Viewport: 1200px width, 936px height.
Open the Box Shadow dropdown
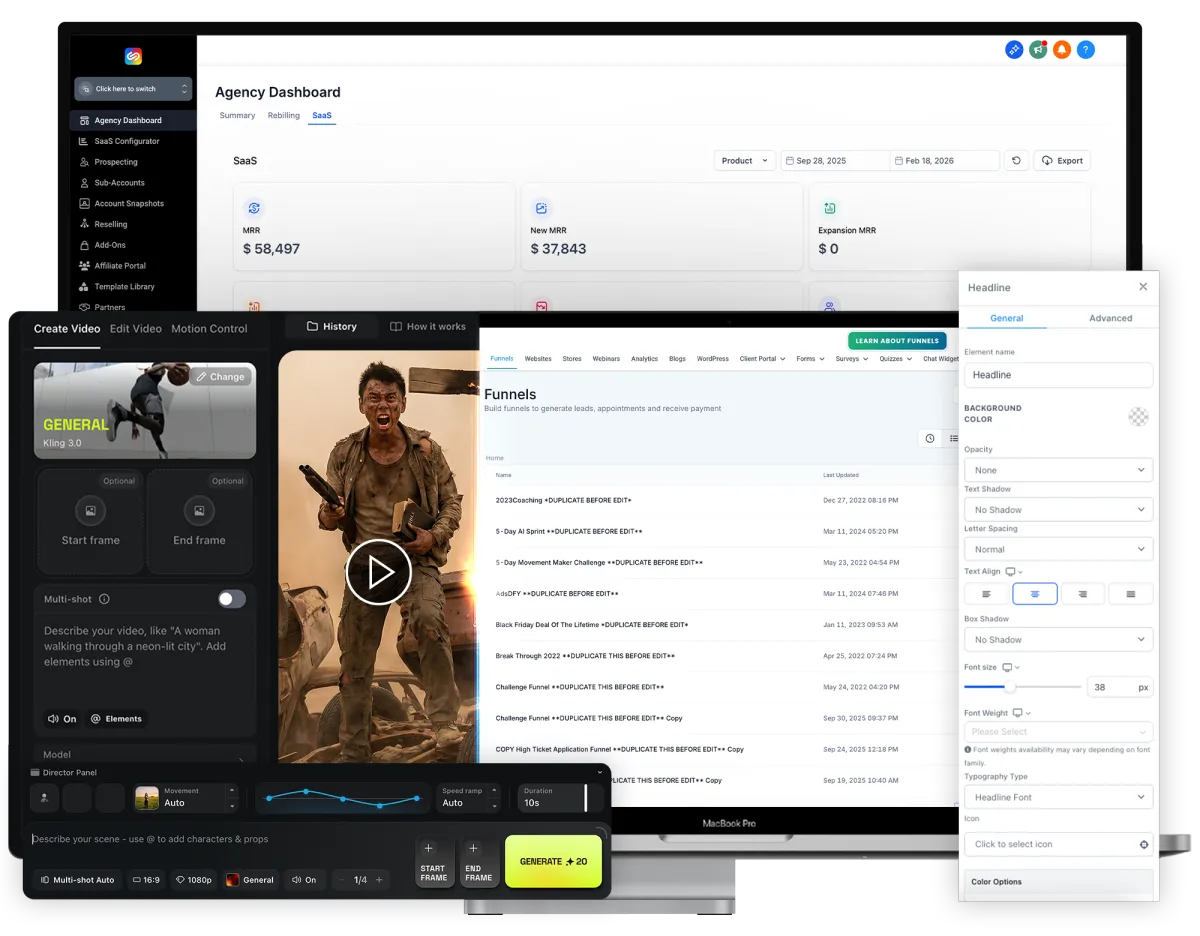point(1058,639)
